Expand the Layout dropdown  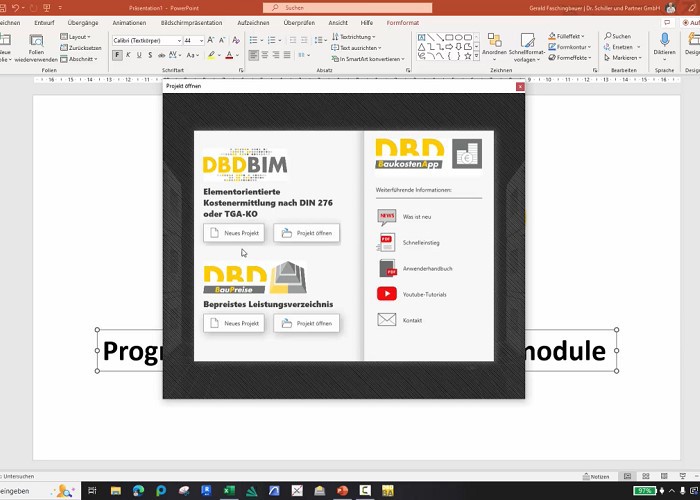[x=76, y=37]
